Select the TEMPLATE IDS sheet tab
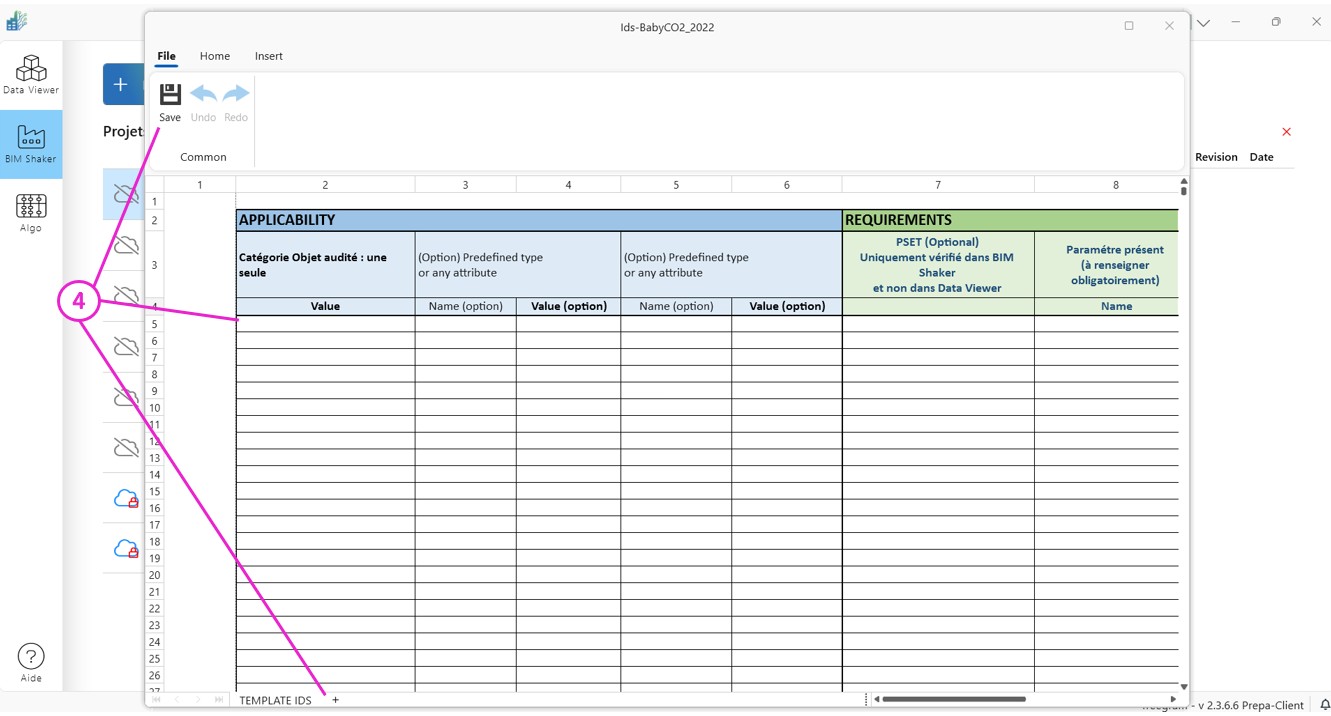1331x716 pixels. click(x=275, y=700)
